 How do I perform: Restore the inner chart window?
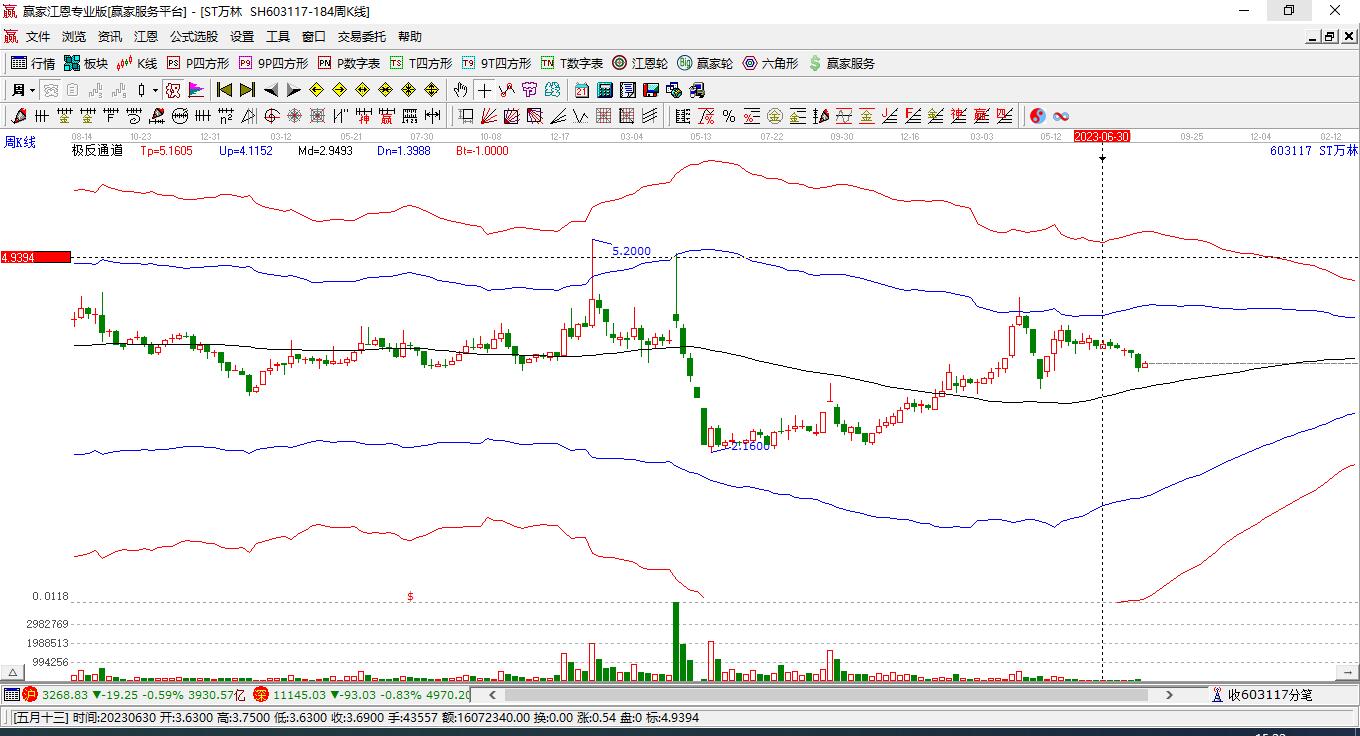1329,37
